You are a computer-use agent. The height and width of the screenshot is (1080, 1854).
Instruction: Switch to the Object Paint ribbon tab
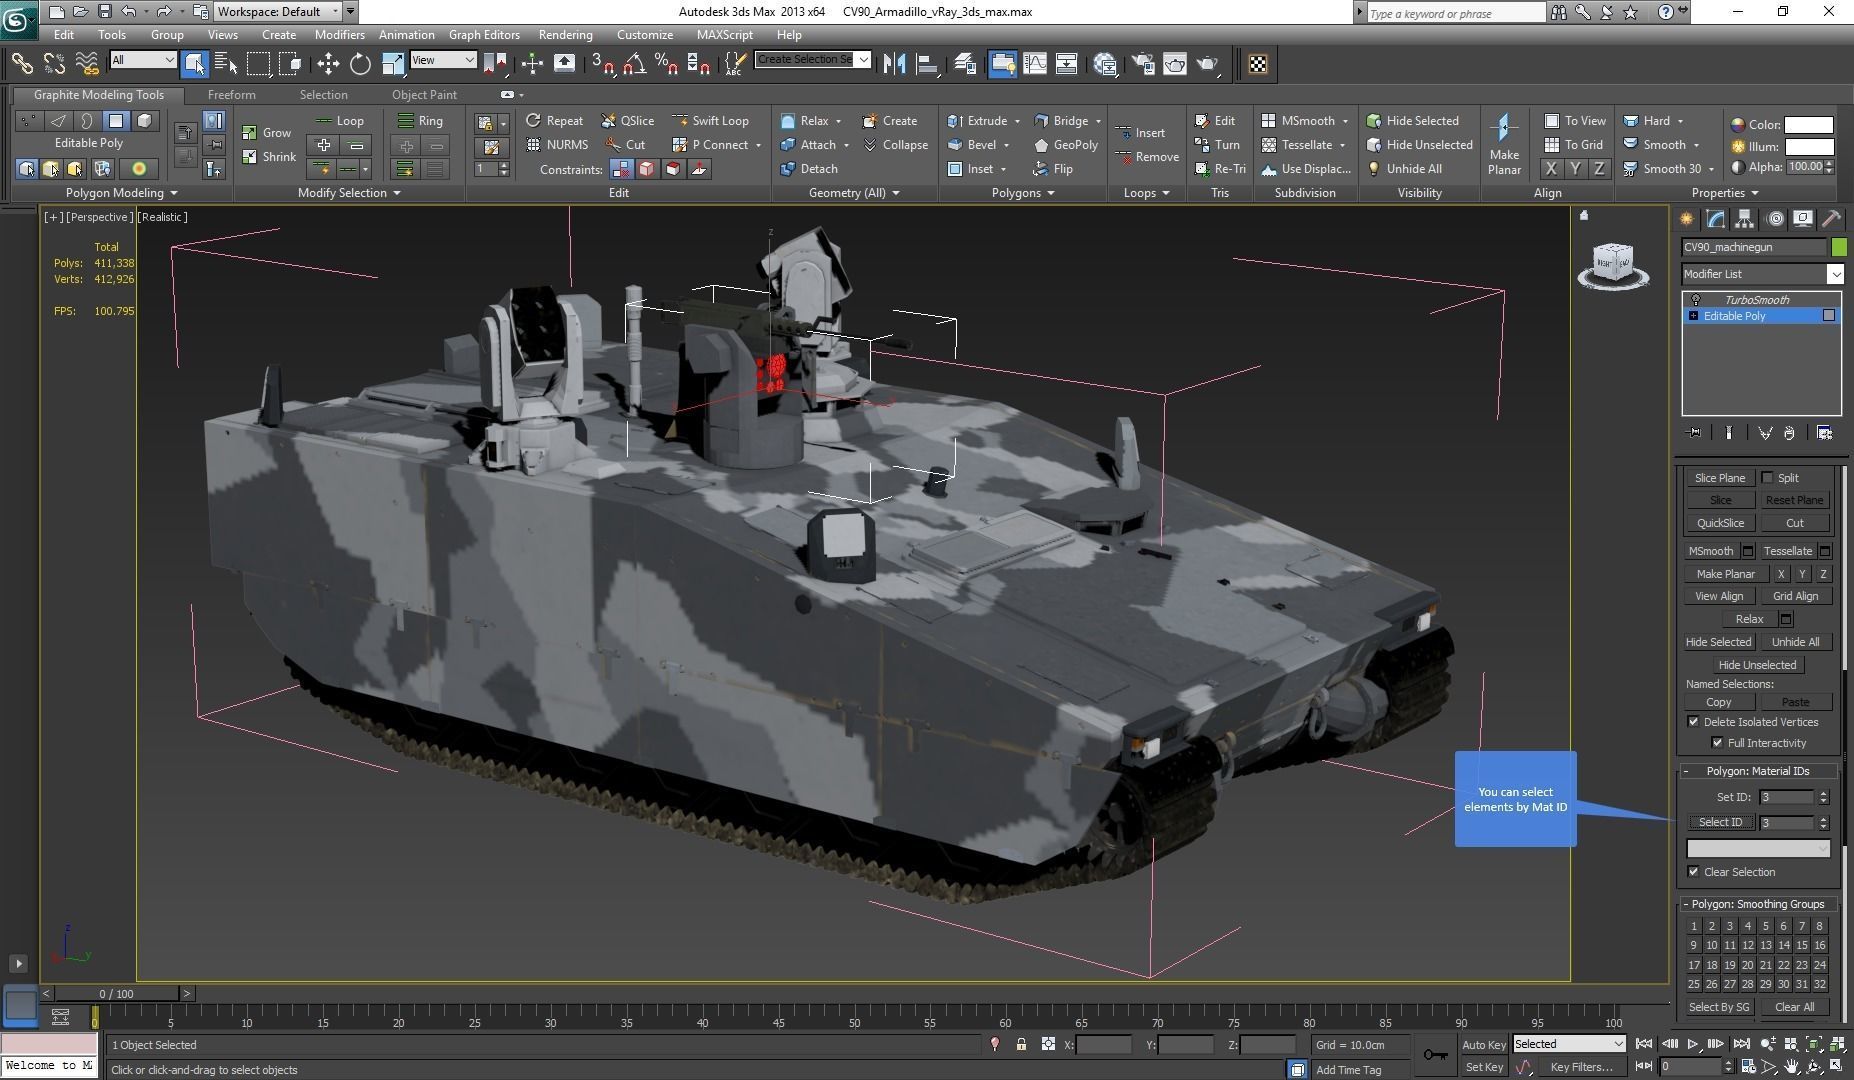click(424, 95)
